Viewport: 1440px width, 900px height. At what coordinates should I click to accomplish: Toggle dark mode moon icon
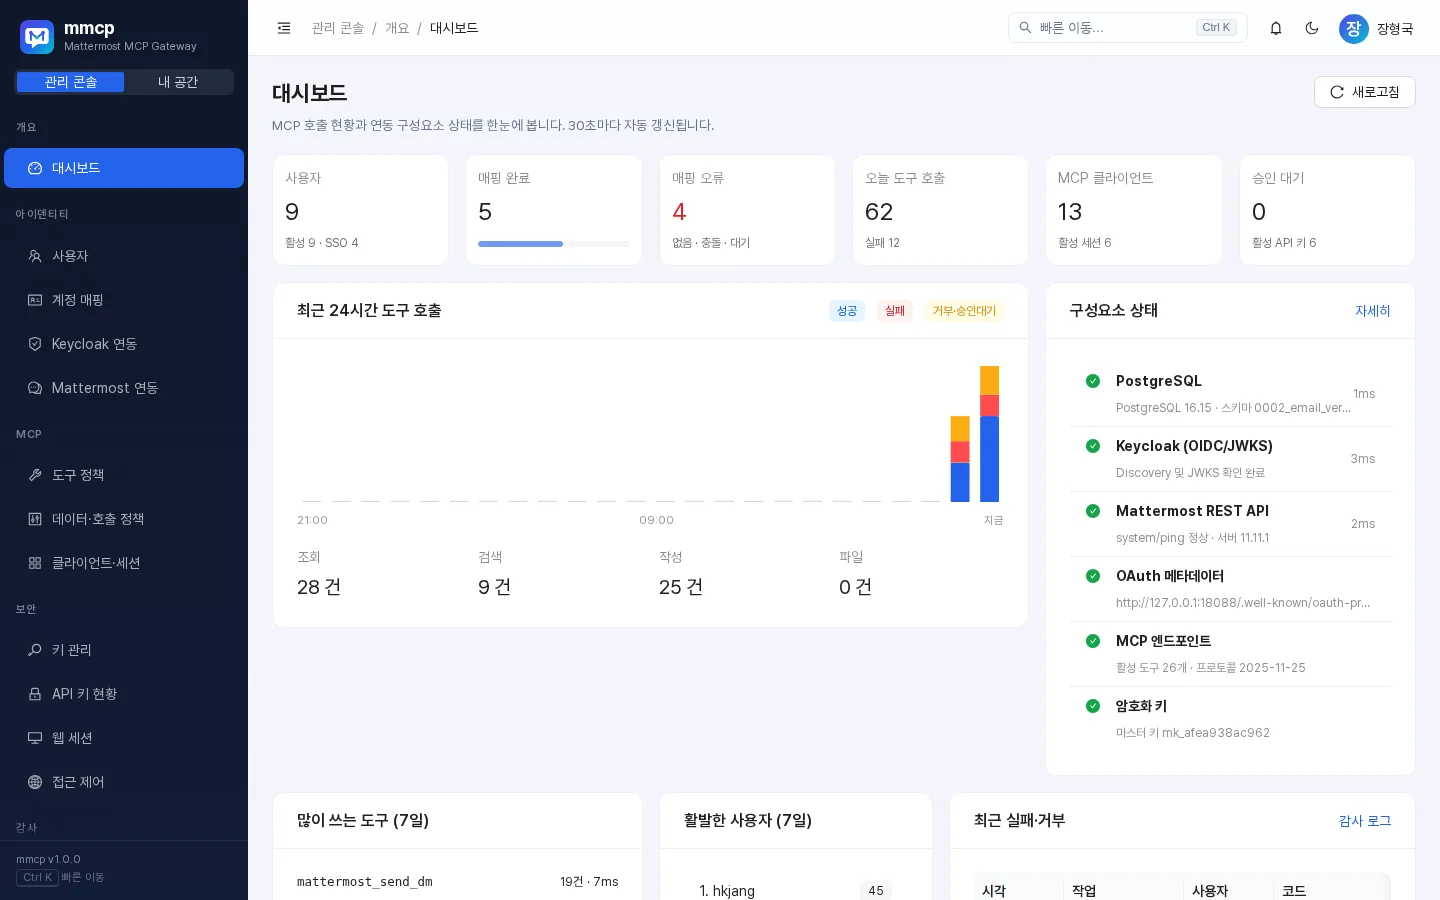[x=1312, y=28]
